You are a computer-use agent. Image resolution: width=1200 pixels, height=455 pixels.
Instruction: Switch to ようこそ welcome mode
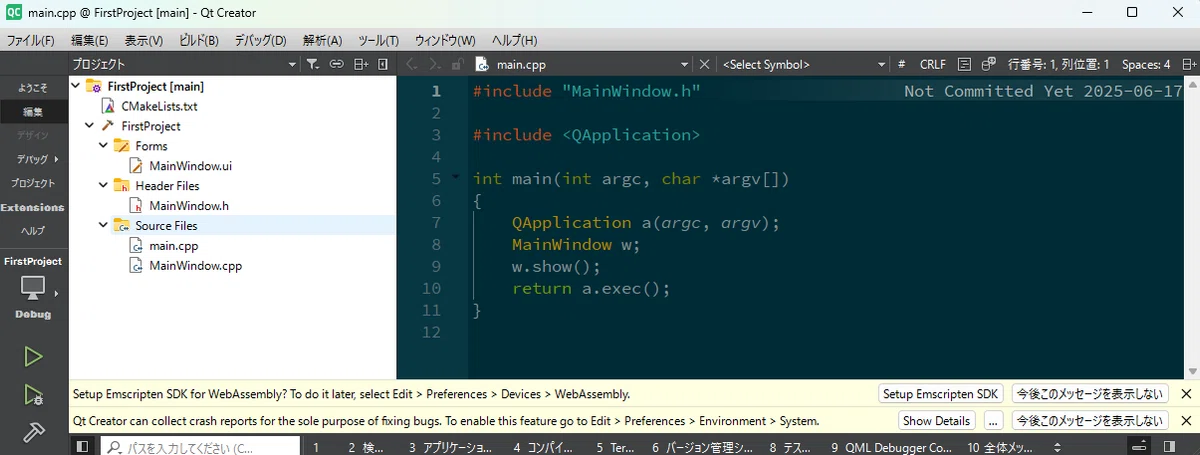33,88
